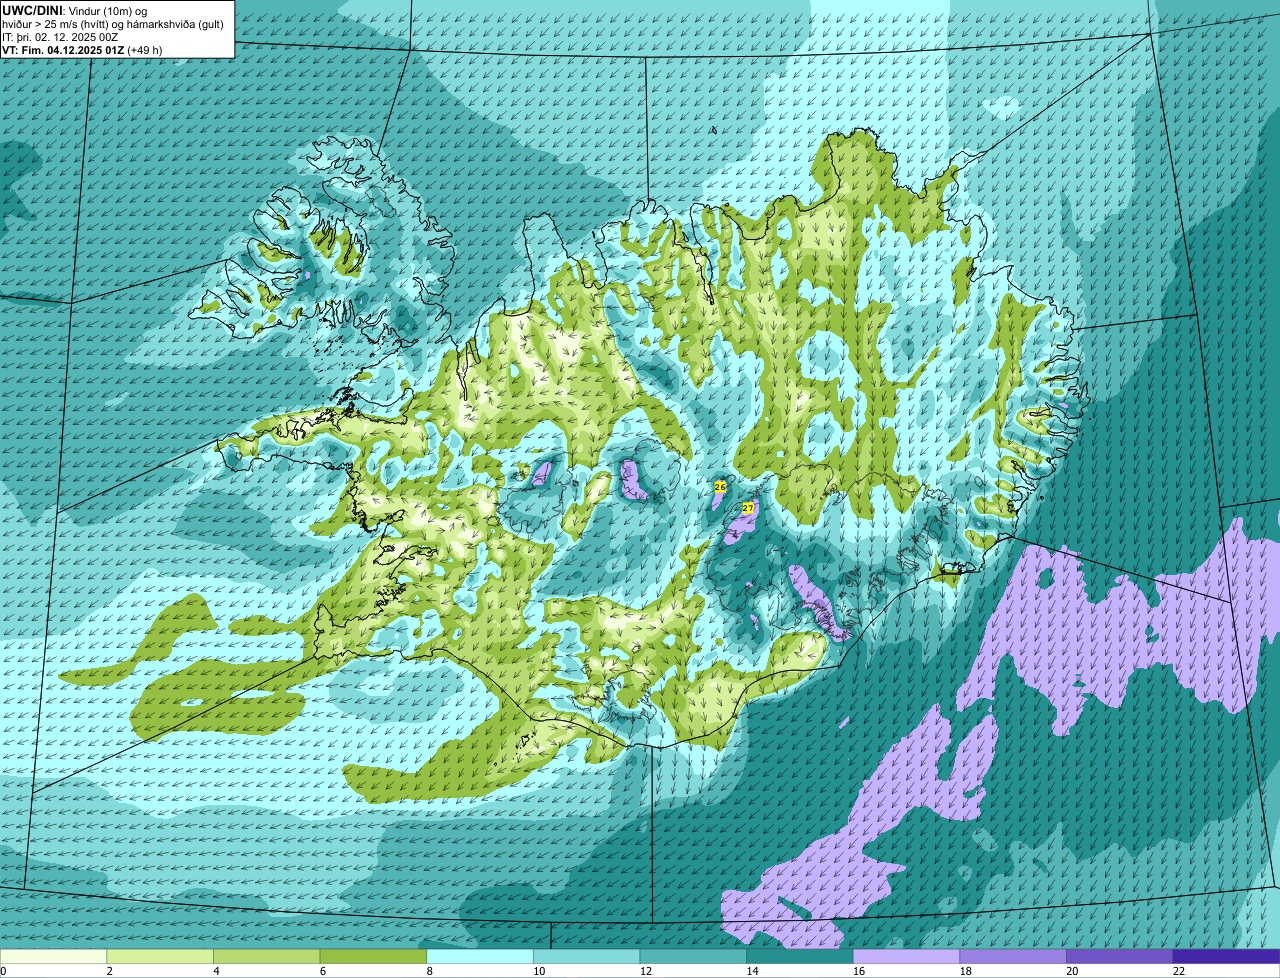
Task: Click the scale value 16
Action: pyautogui.click(x=858, y=971)
